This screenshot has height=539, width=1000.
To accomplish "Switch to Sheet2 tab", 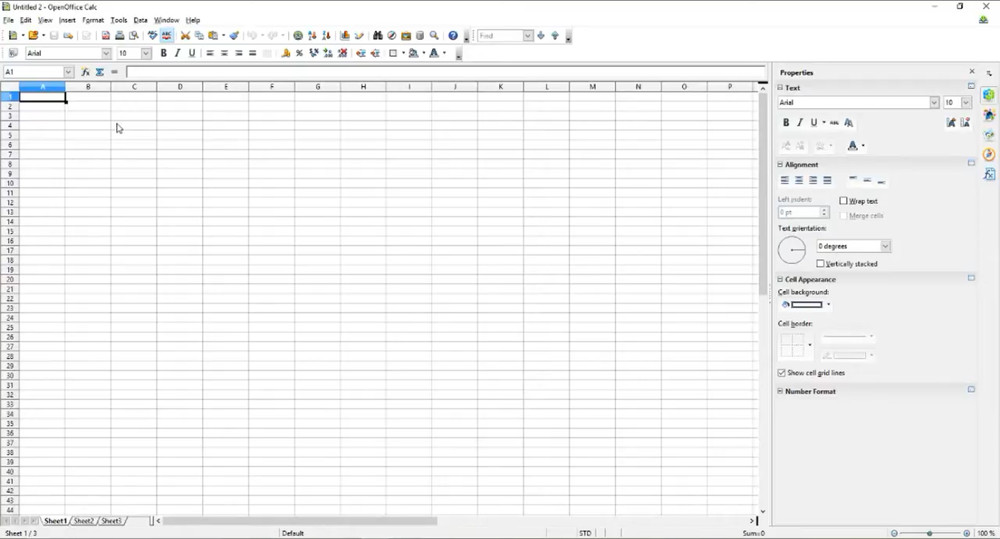I will click(x=84, y=521).
